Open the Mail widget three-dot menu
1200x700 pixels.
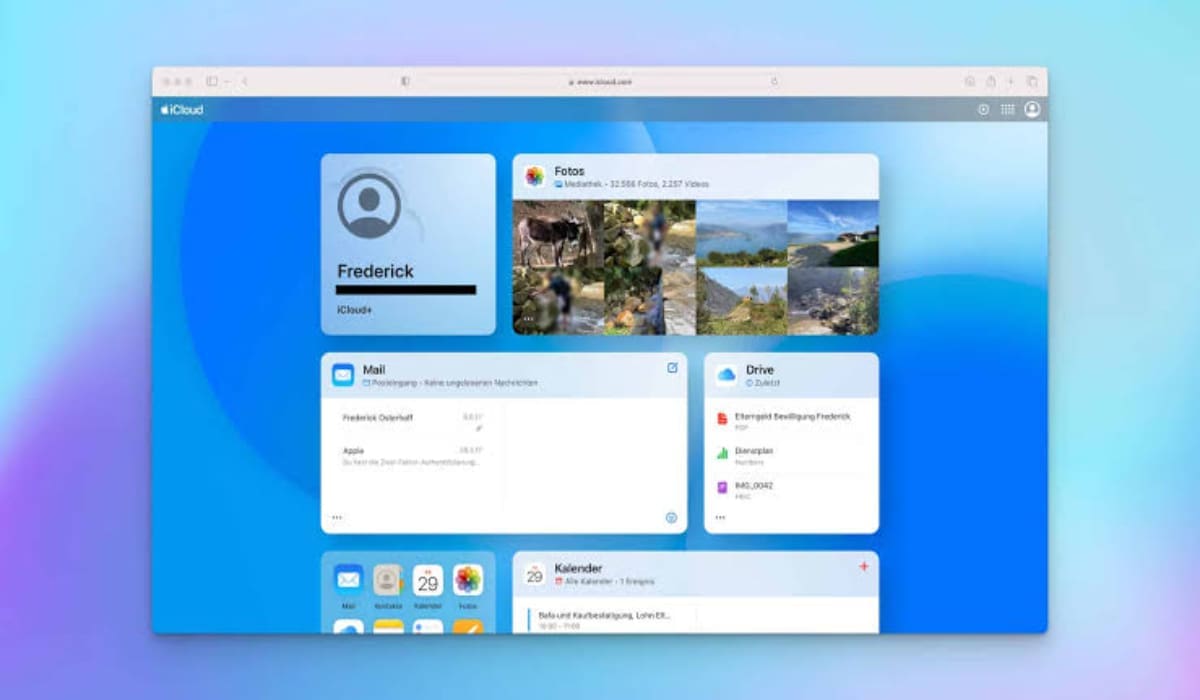coord(337,517)
